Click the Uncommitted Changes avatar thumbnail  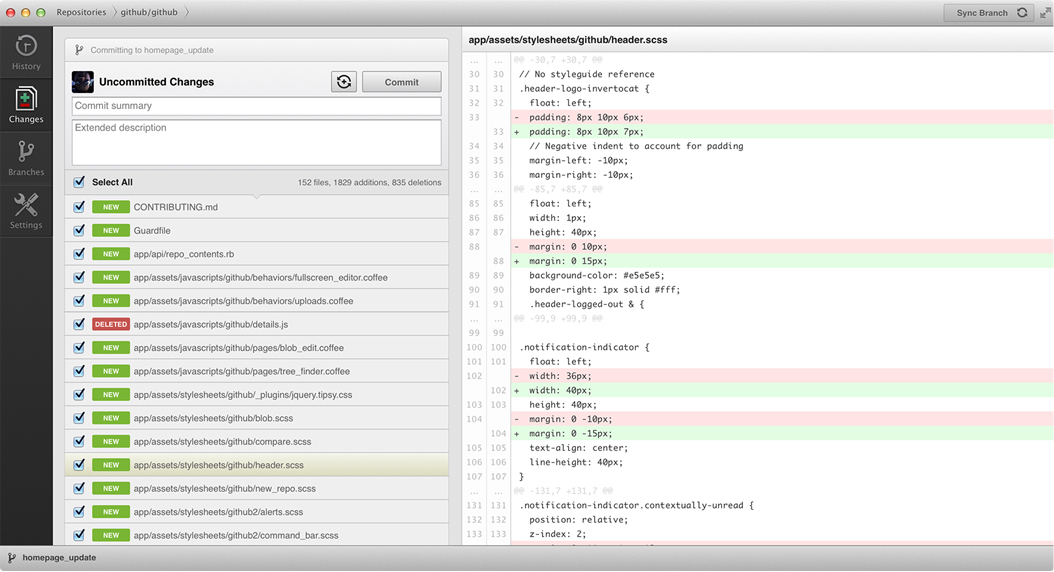coord(83,82)
